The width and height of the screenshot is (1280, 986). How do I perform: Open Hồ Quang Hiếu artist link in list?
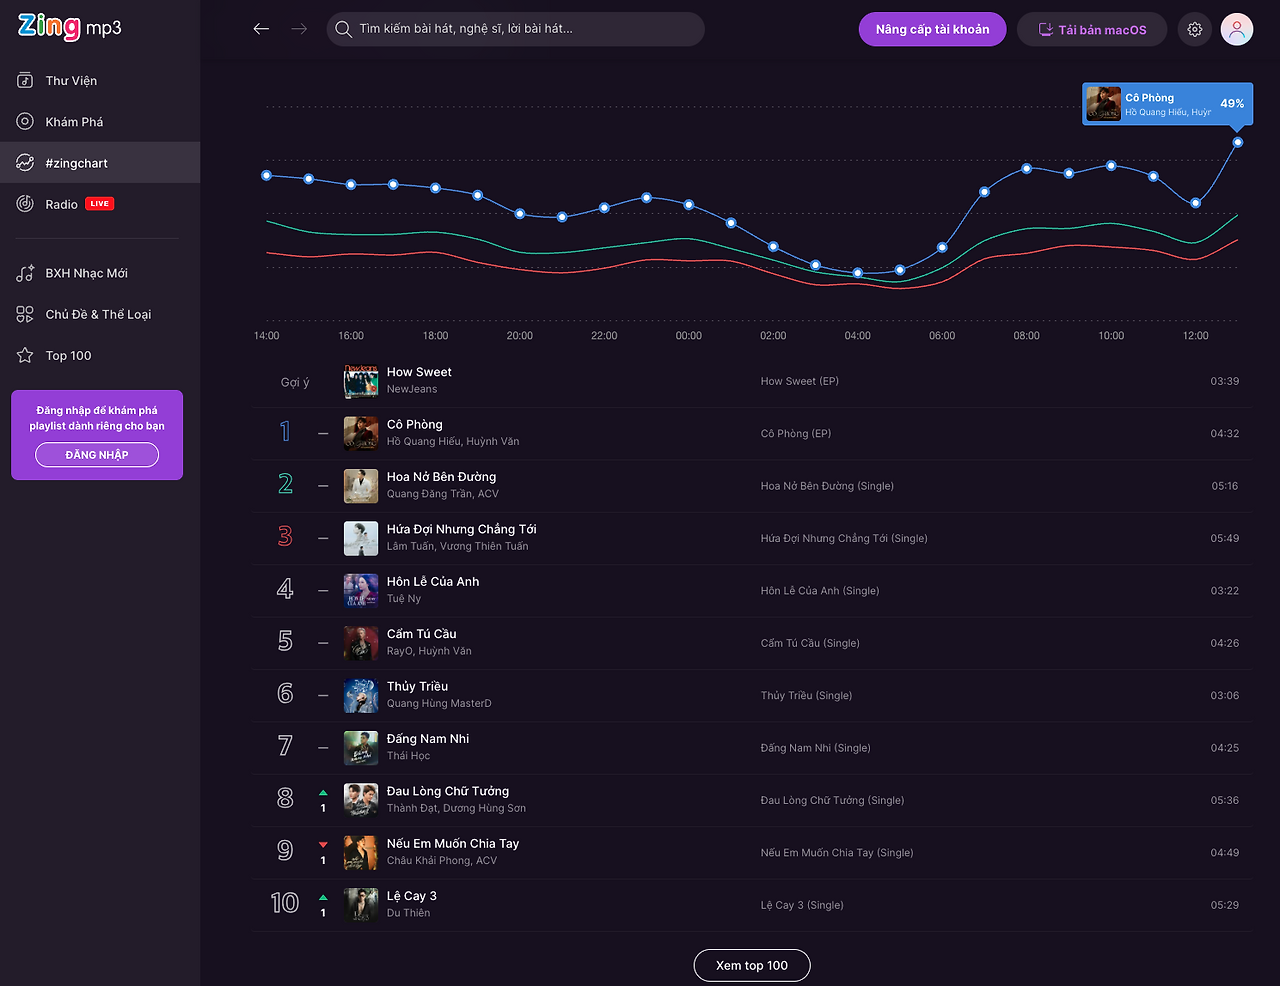tap(425, 442)
